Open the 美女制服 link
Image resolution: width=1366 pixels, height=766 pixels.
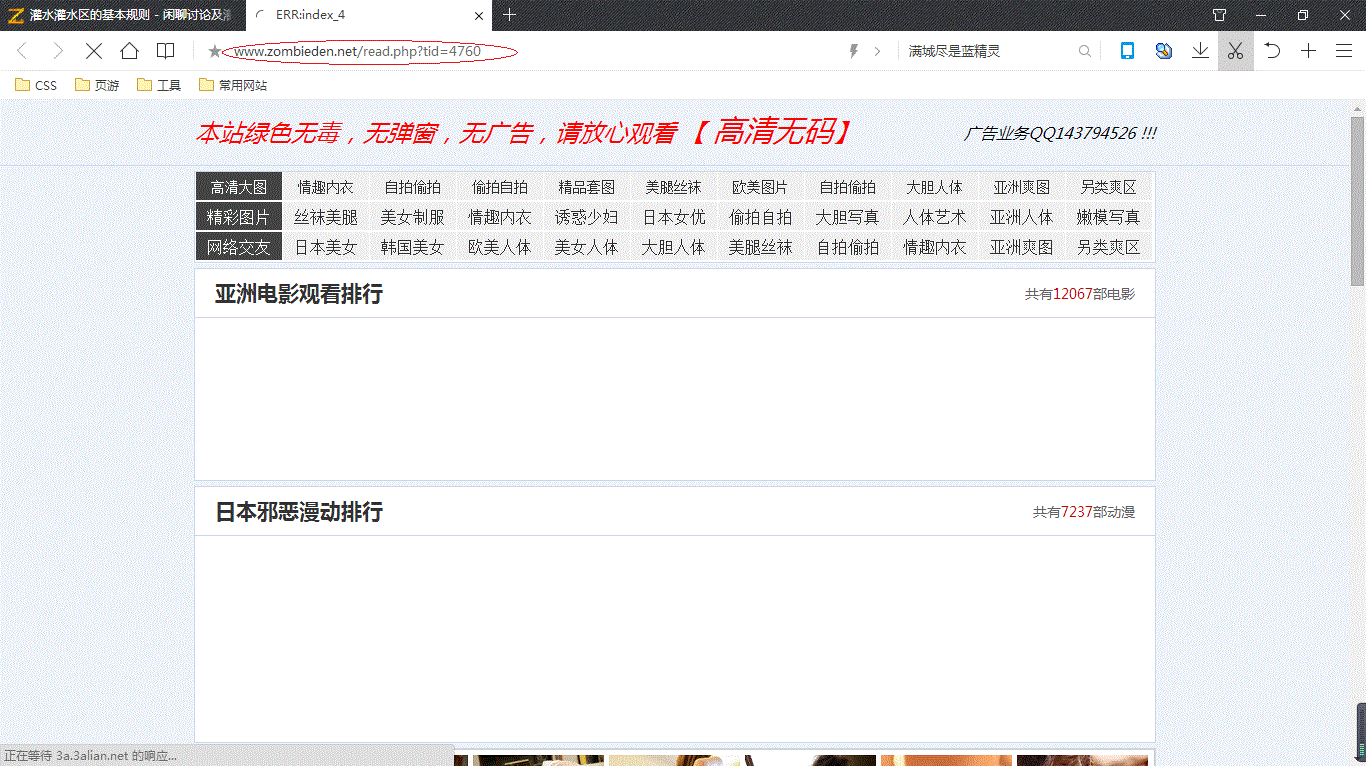(412, 217)
